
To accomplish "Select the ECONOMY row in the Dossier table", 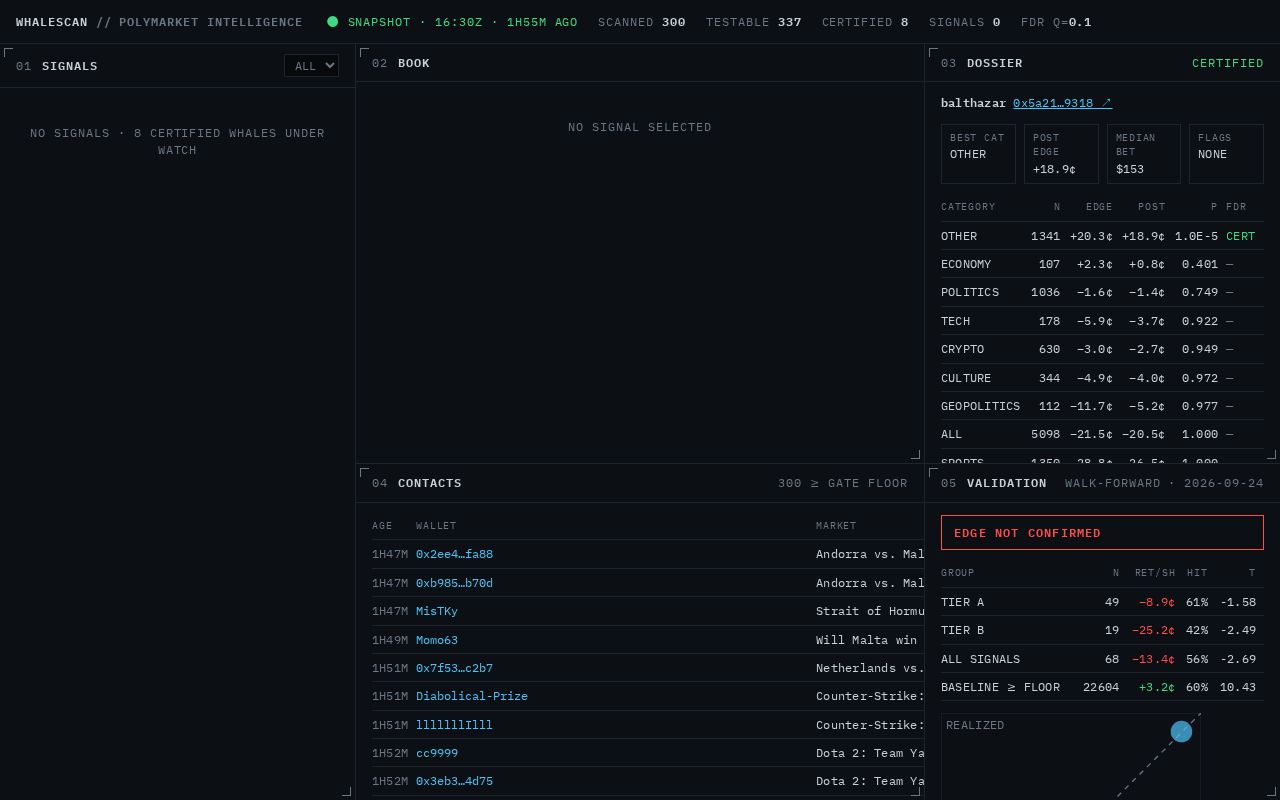I will click(1102, 264).
